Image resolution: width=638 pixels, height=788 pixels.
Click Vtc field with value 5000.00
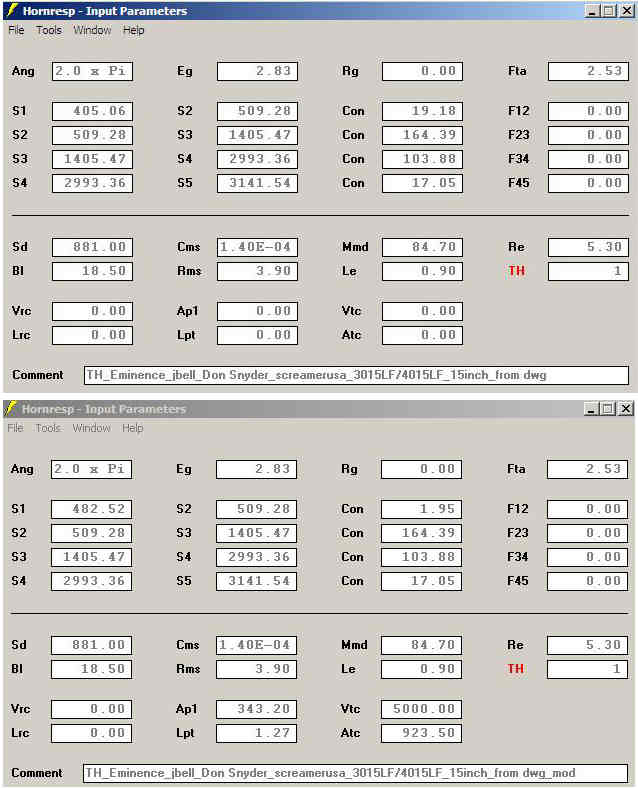click(x=421, y=709)
